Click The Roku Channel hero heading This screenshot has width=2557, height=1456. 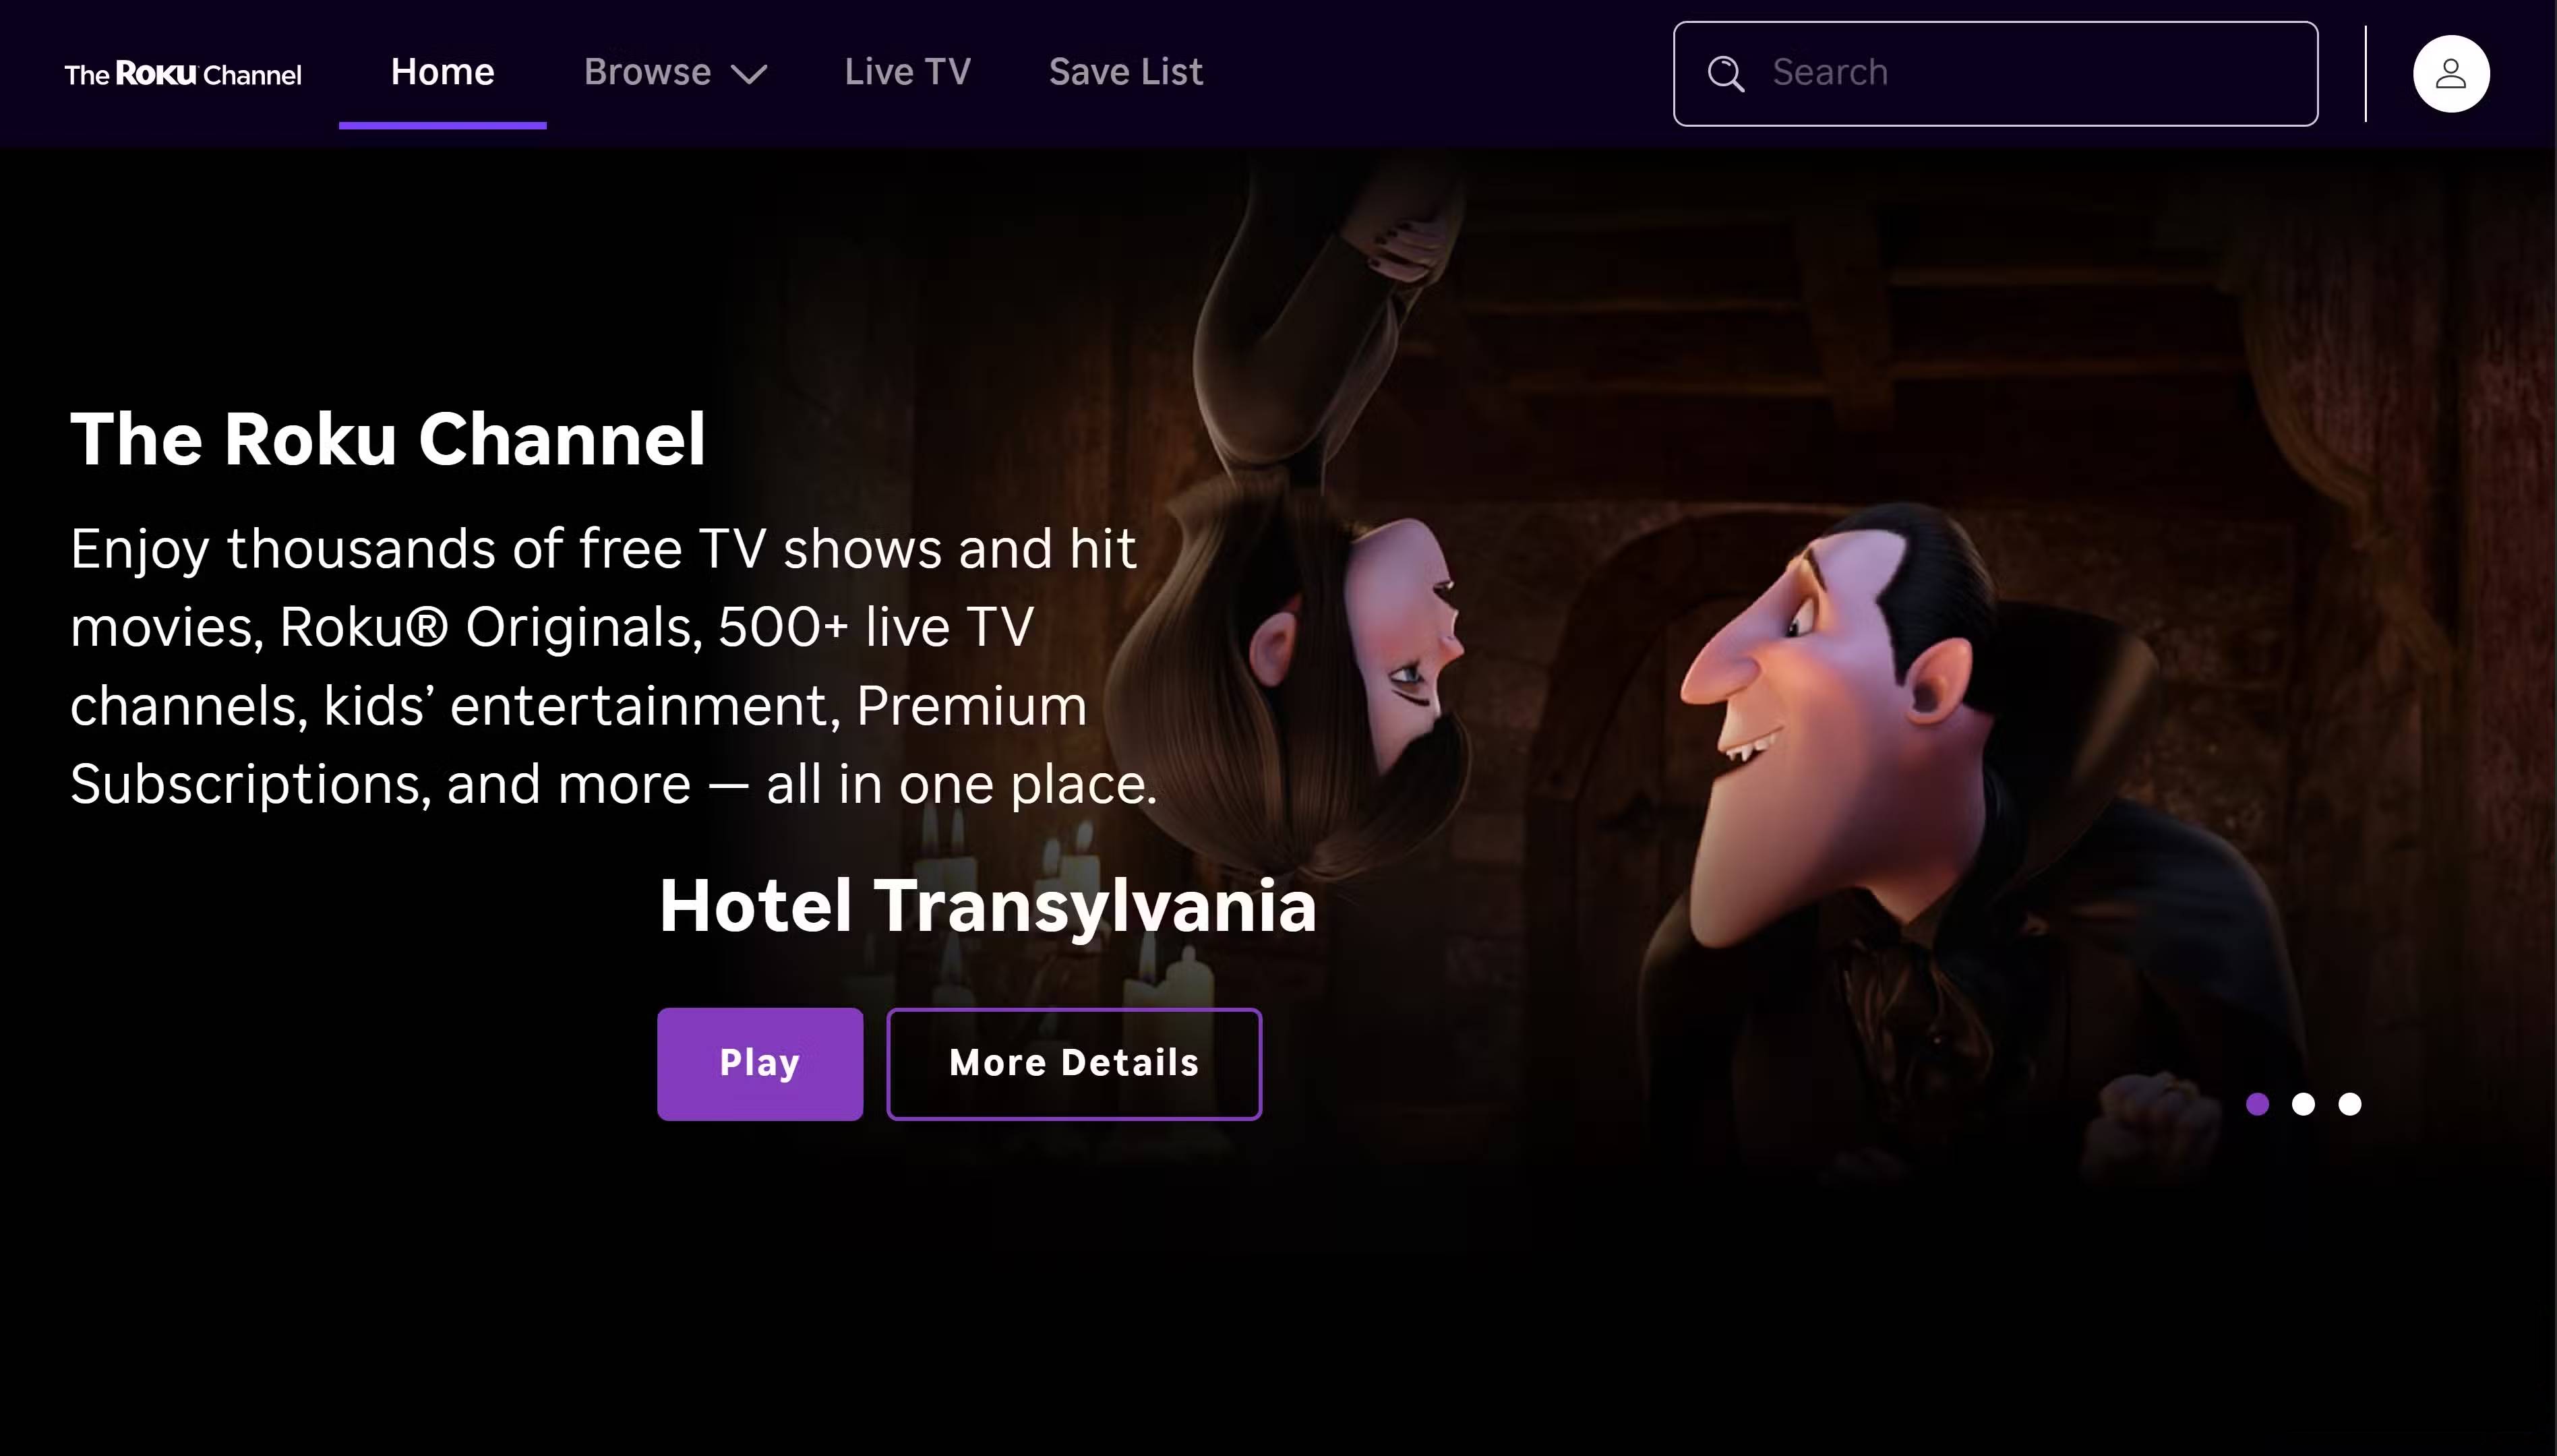click(x=388, y=439)
